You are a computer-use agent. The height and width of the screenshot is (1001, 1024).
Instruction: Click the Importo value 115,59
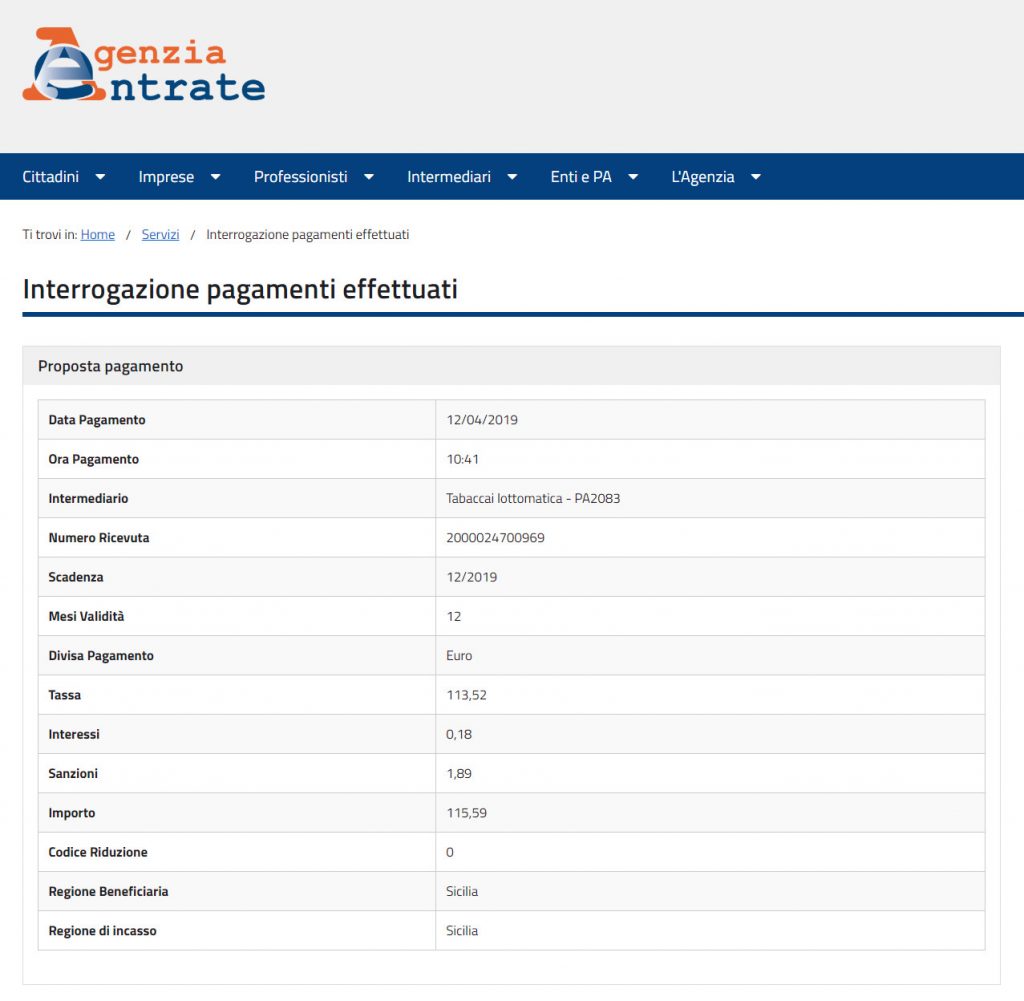pyautogui.click(x=466, y=813)
